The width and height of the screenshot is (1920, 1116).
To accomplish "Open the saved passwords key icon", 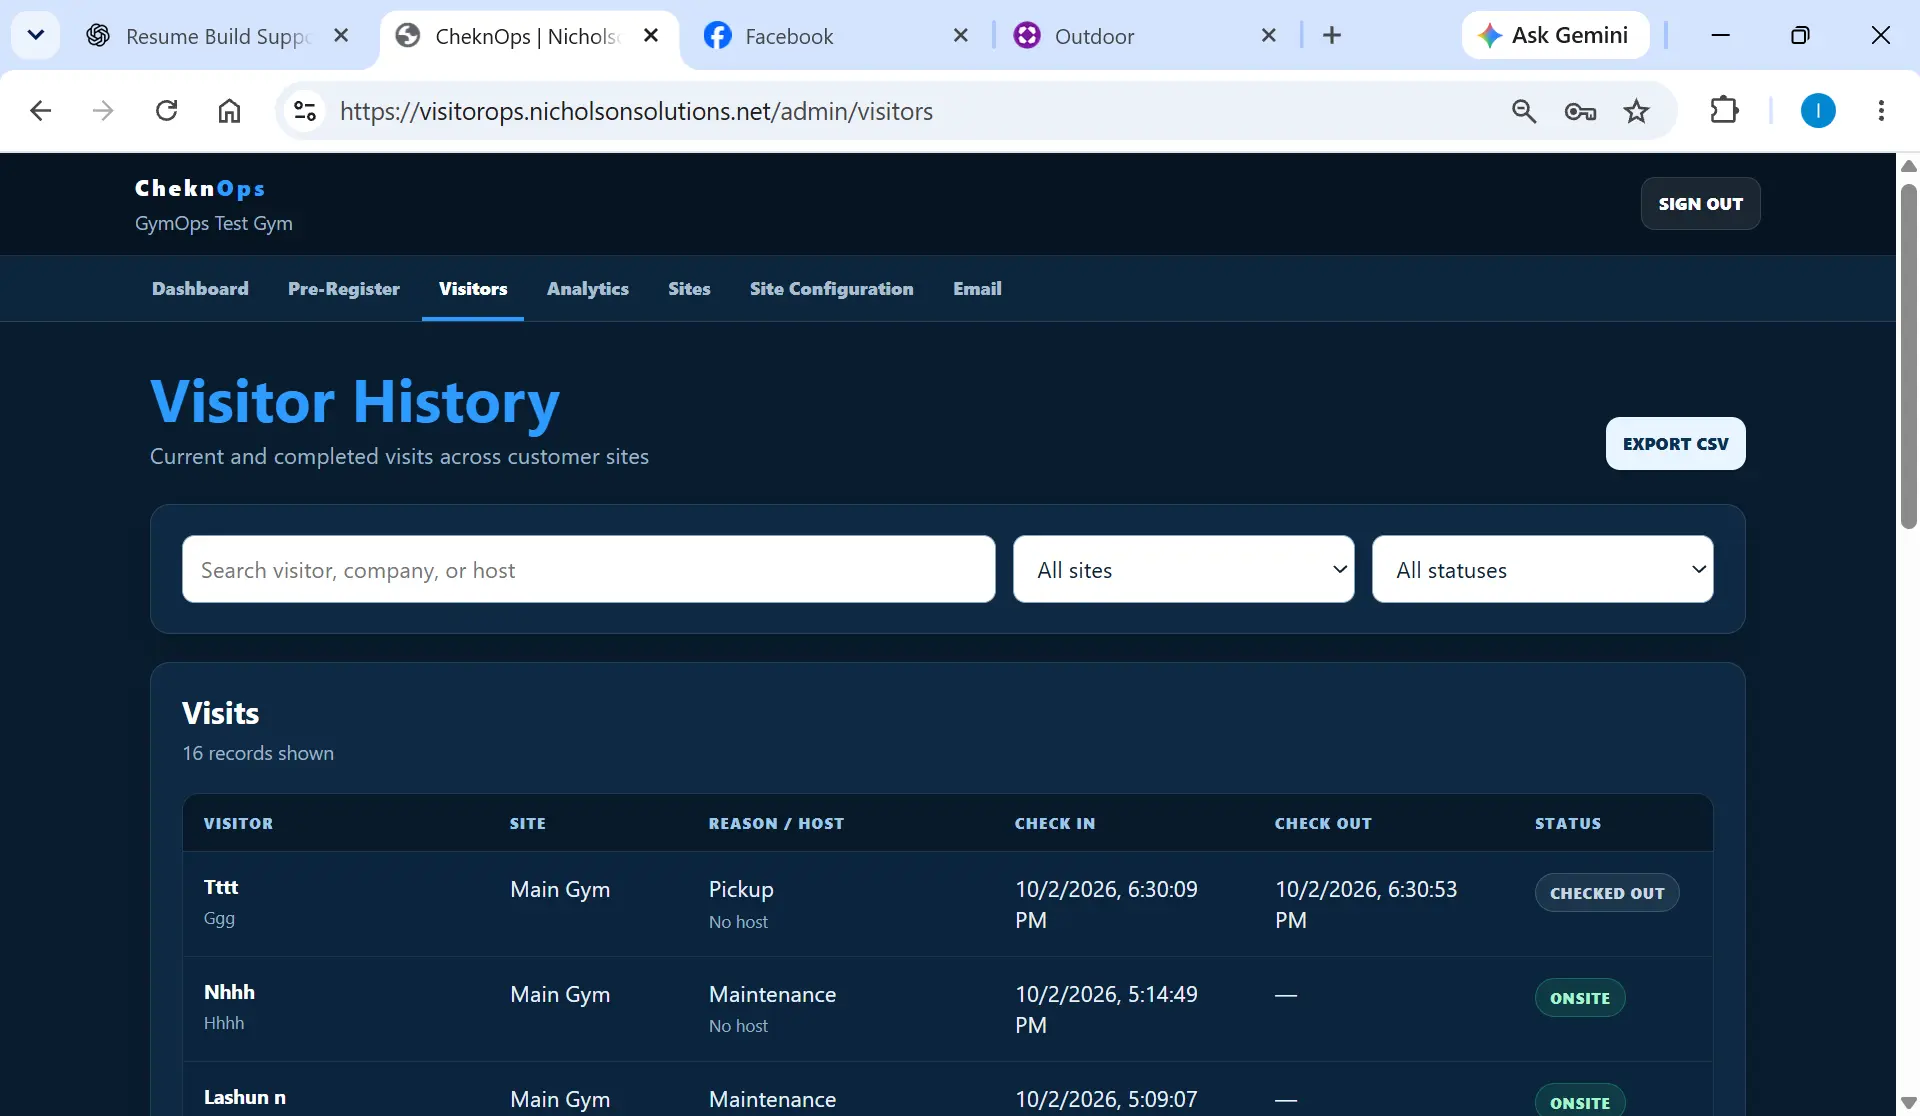I will pyautogui.click(x=1580, y=111).
